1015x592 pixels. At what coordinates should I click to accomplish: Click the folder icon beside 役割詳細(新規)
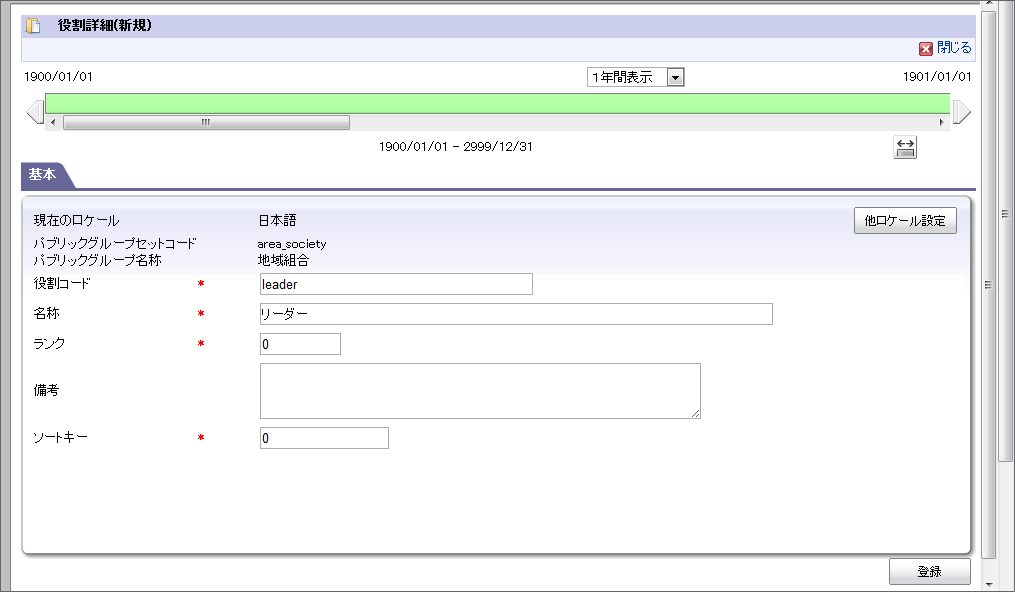[33, 26]
